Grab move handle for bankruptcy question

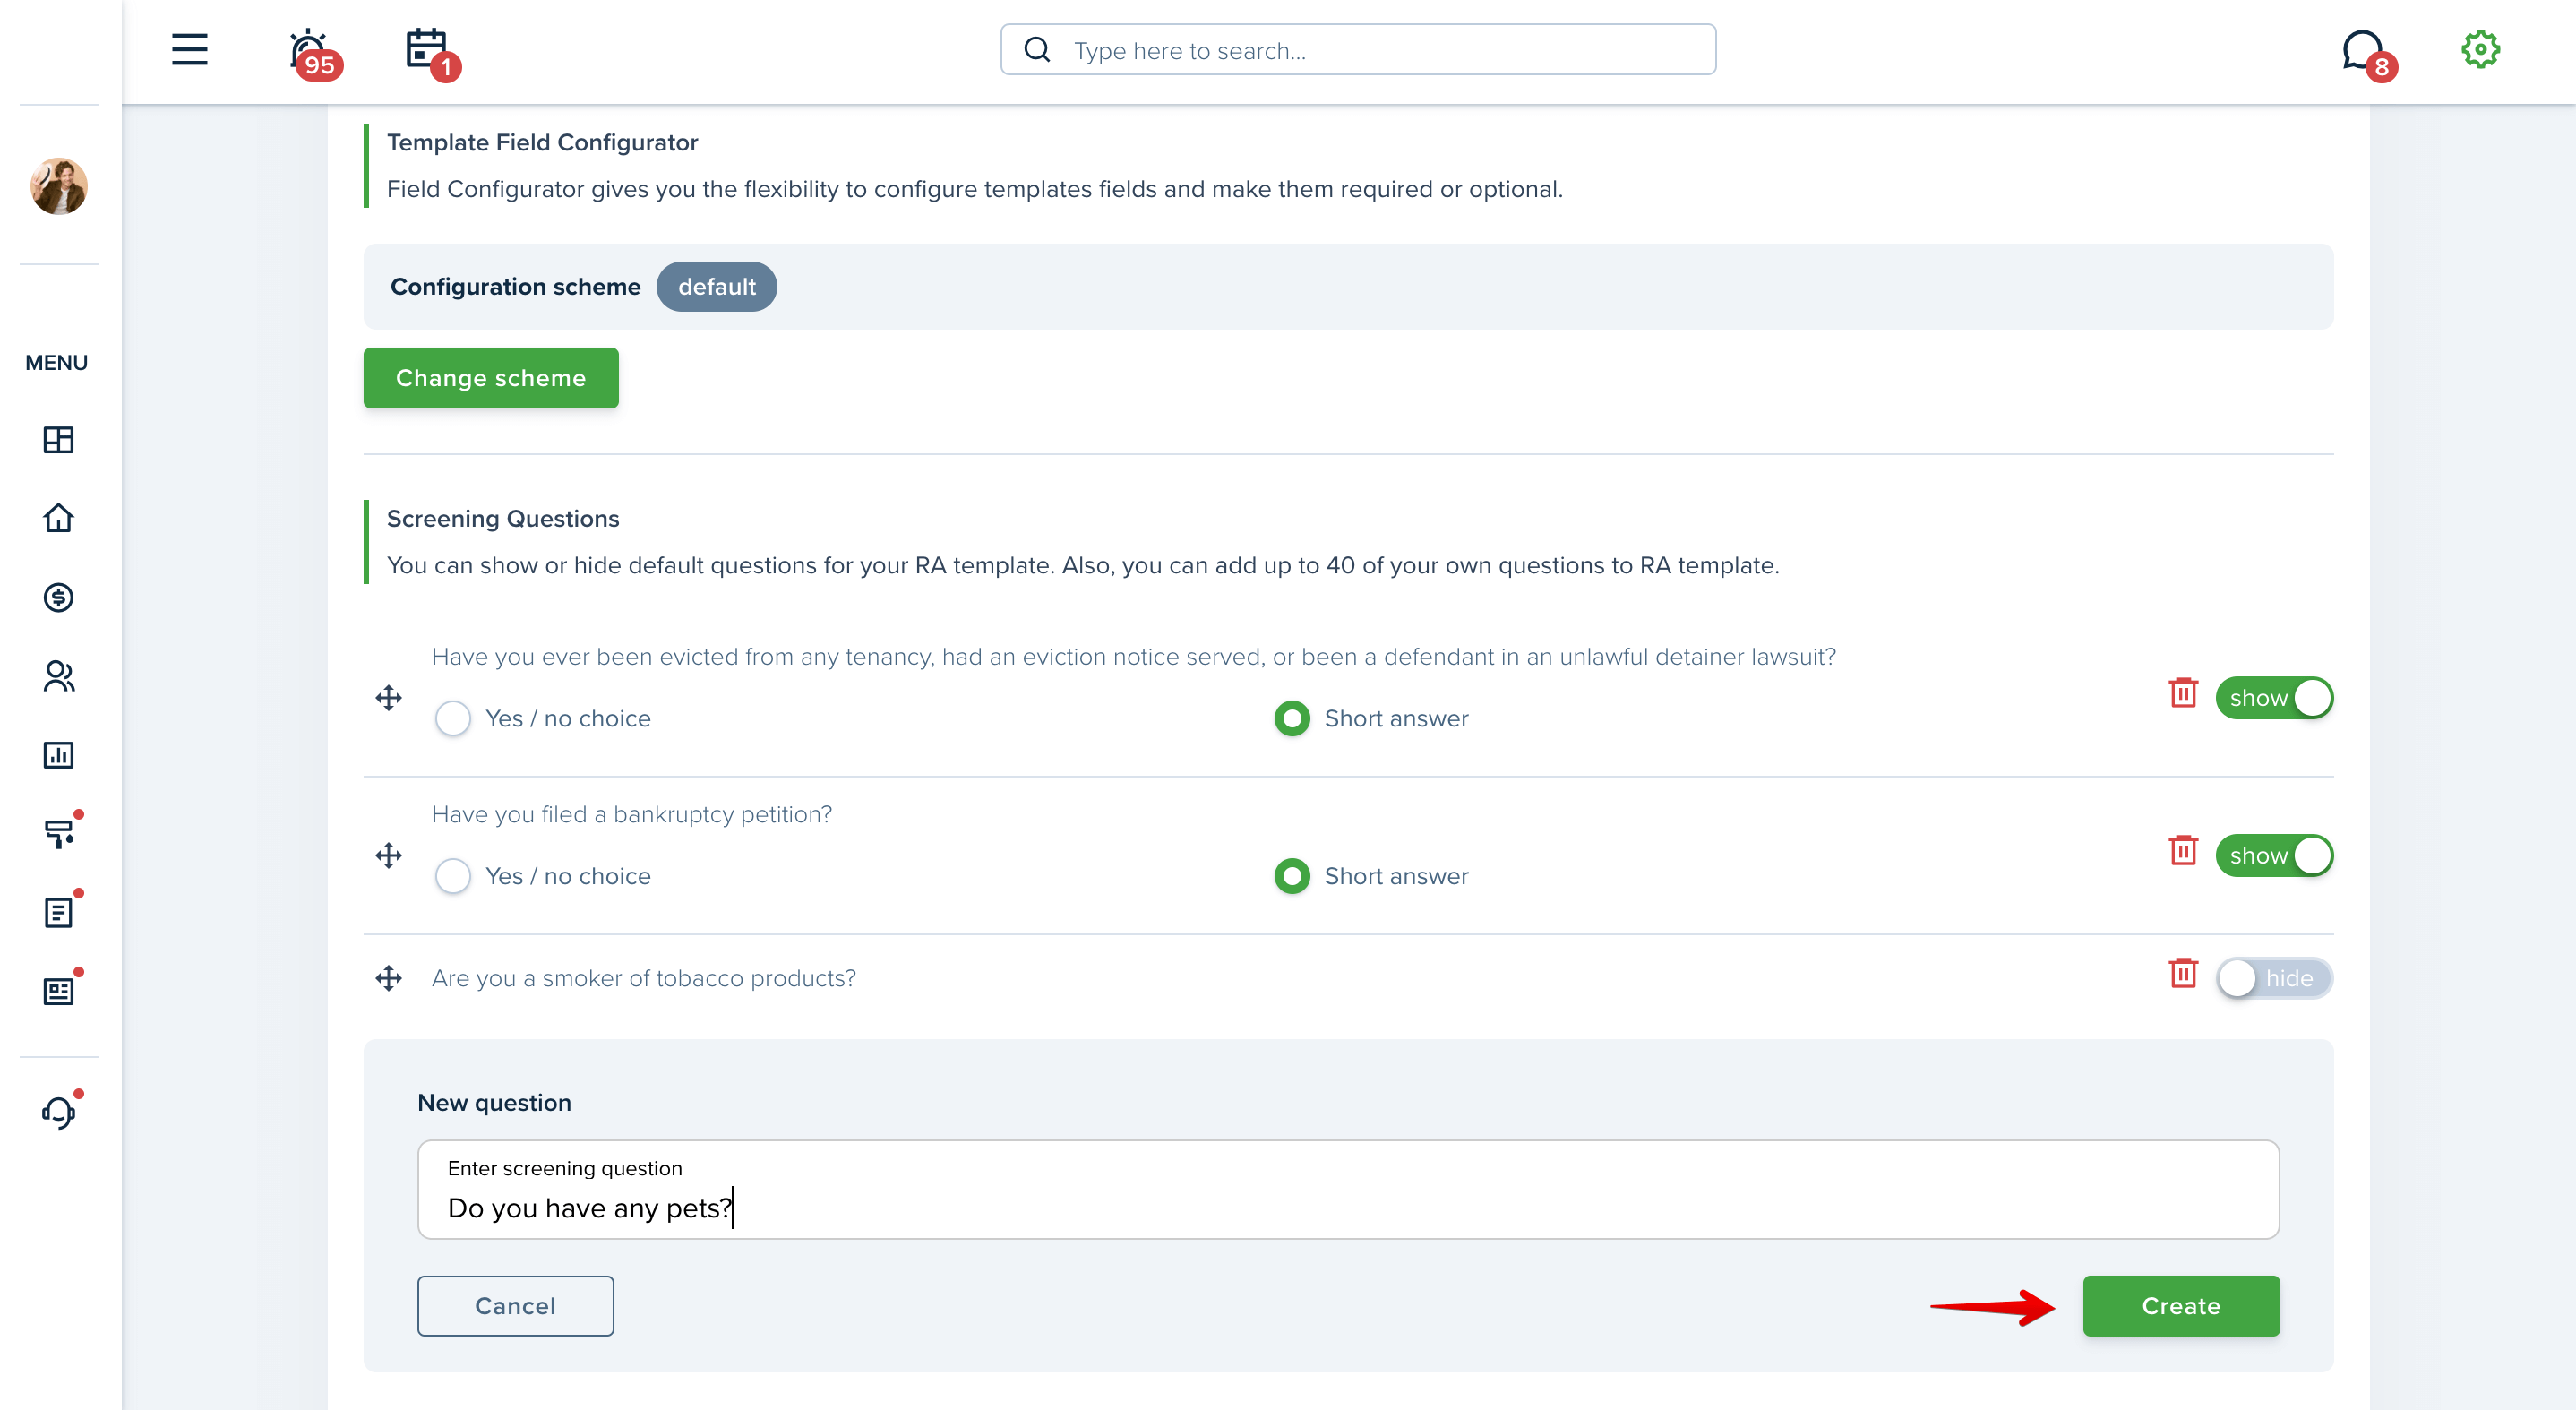(x=389, y=855)
